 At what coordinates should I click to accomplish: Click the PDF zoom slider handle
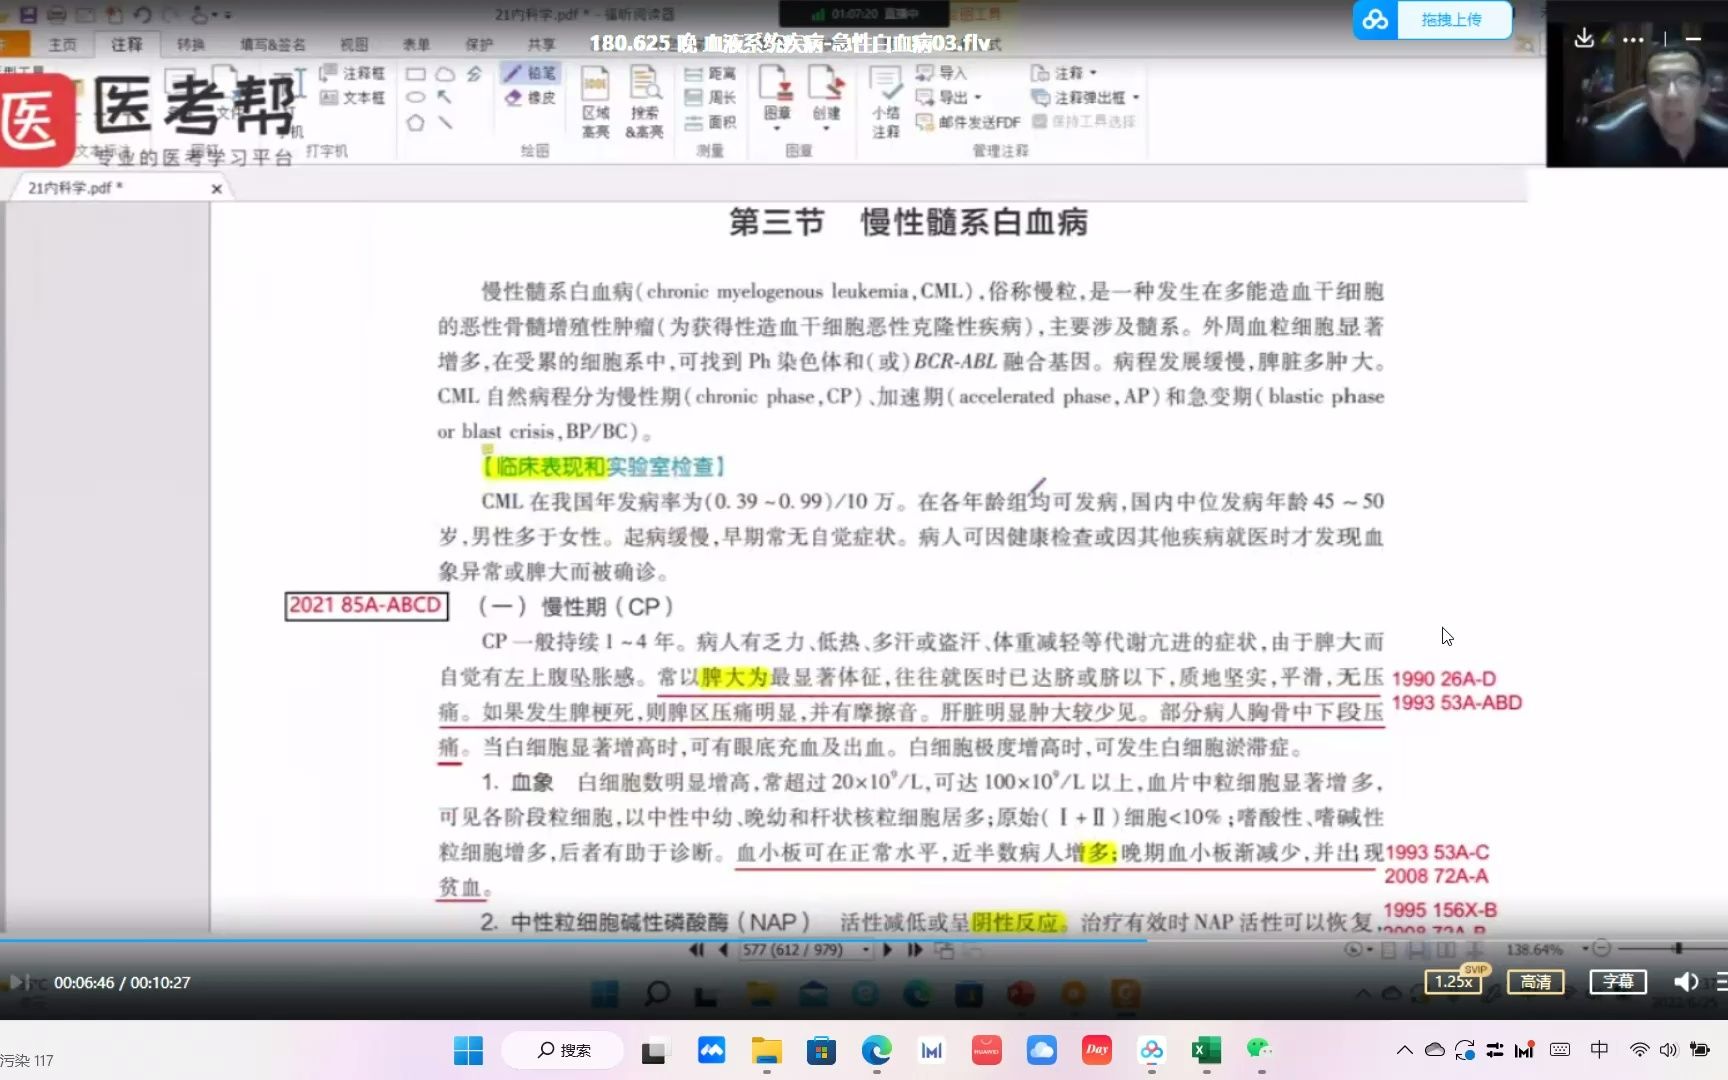click(x=1678, y=948)
